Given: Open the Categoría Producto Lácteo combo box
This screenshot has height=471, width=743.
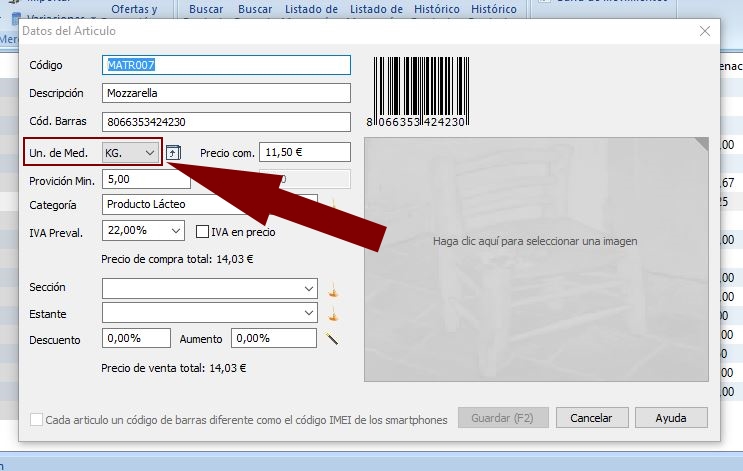Looking at the screenshot, I should (209, 204).
